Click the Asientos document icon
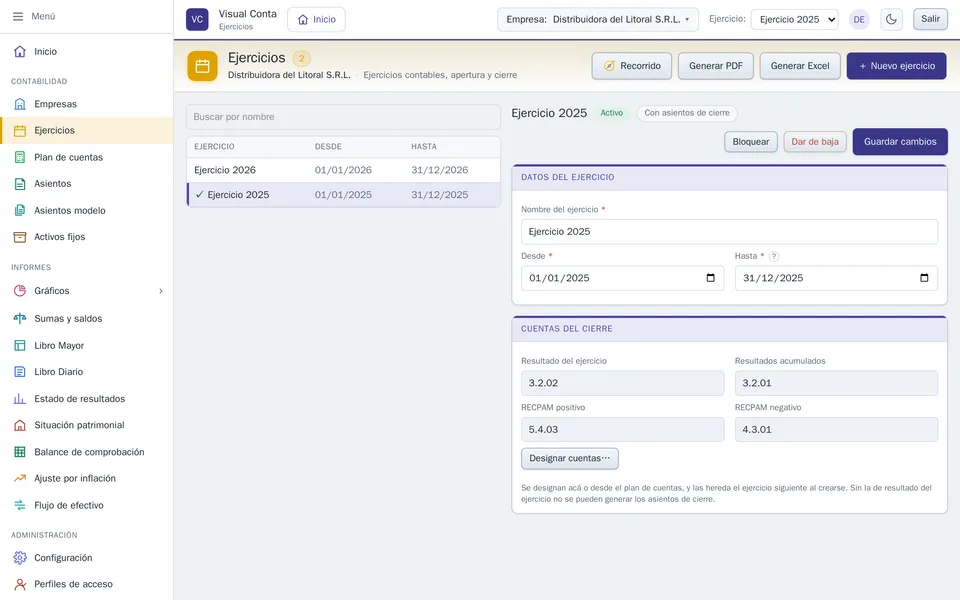Screen dimensions: 960x600 click(x=20, y=184)
